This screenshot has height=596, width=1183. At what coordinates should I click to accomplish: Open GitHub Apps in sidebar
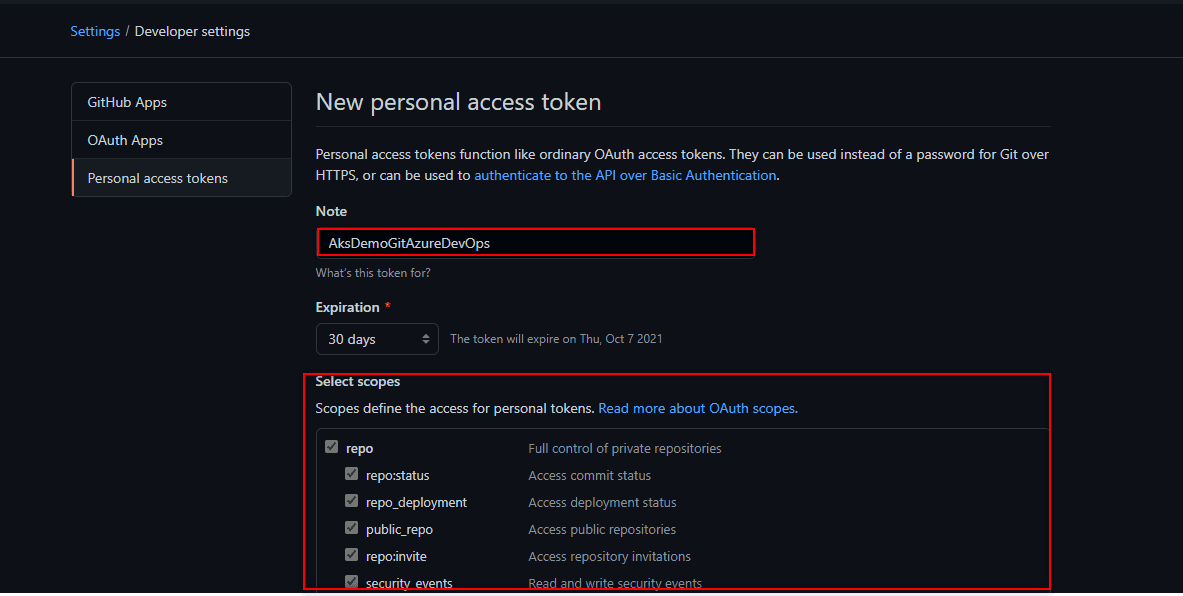pyautogui.click(x=127, y=102)
